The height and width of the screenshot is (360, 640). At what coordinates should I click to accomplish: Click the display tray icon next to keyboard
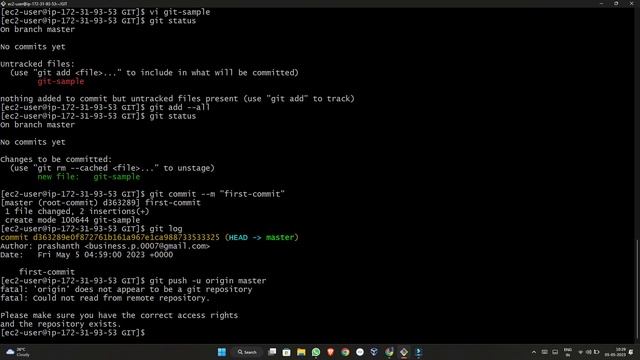click(x=555, y=352)
